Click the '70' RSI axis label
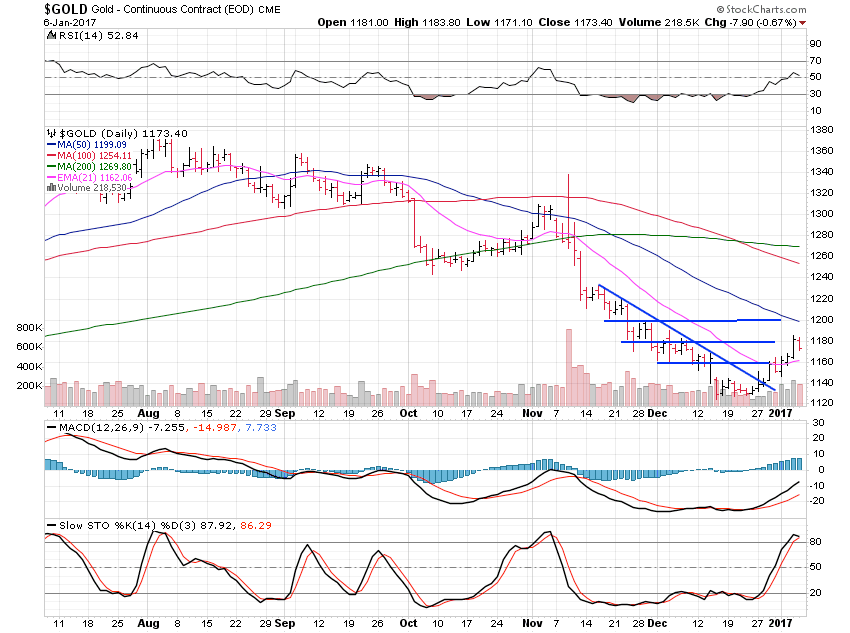 815,61
